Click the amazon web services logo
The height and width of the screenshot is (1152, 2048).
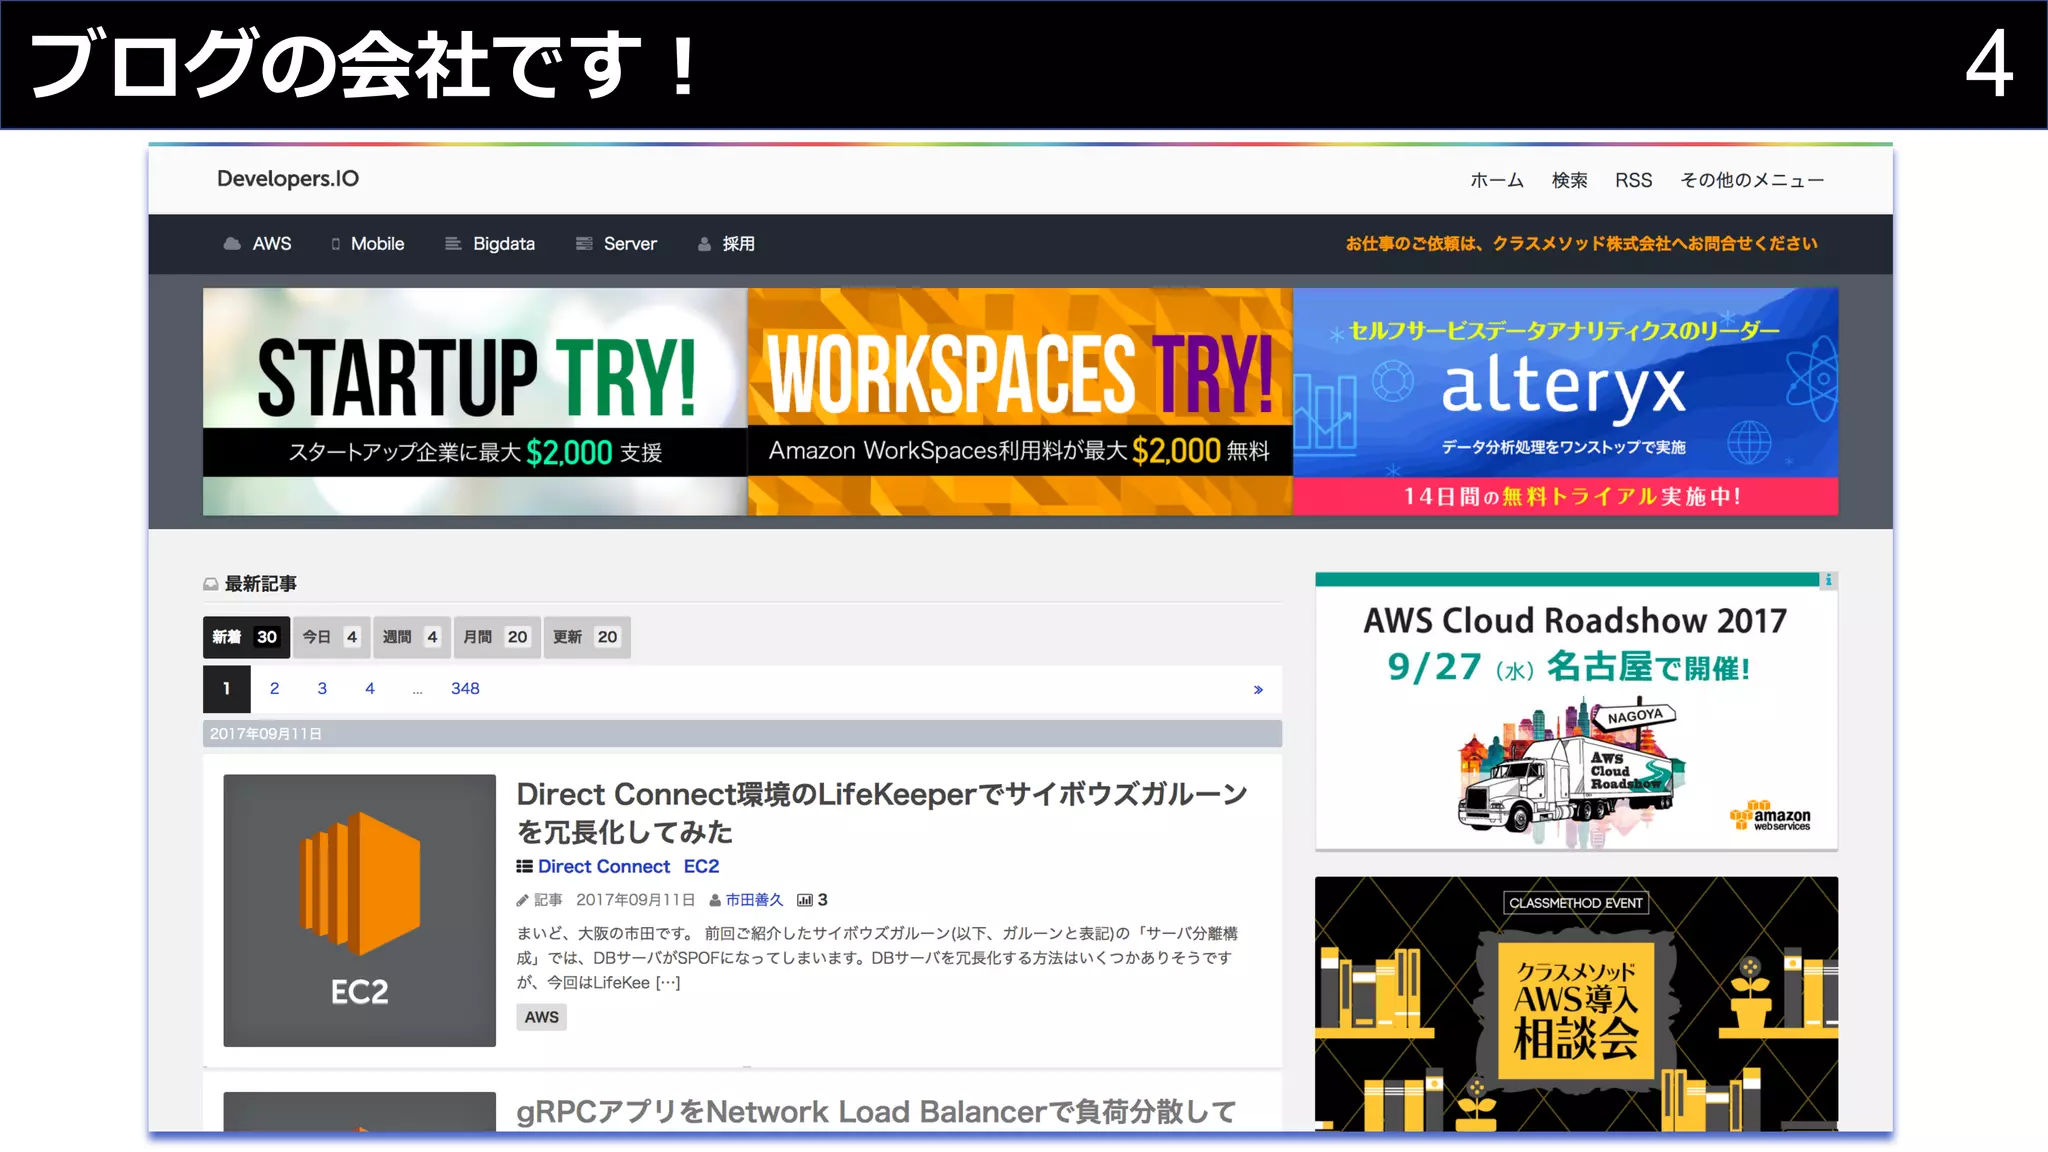point(1771,816)
